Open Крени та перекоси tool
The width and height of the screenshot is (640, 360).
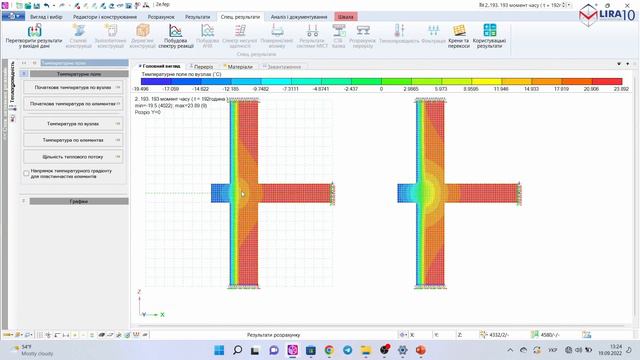point(459,36)
